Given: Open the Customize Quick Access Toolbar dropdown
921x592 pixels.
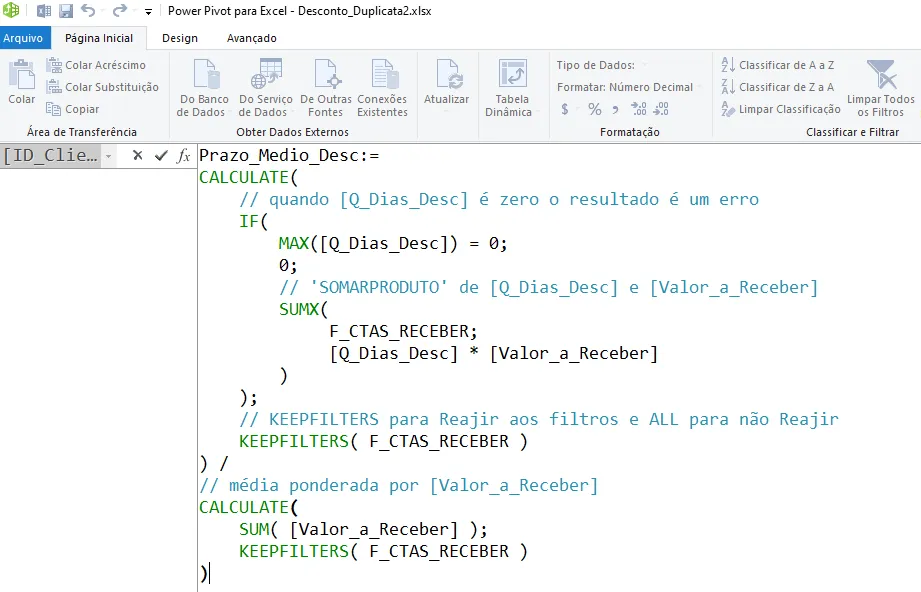Looking at the screenshot, I should pyautogui.click(x=148, y=12).
